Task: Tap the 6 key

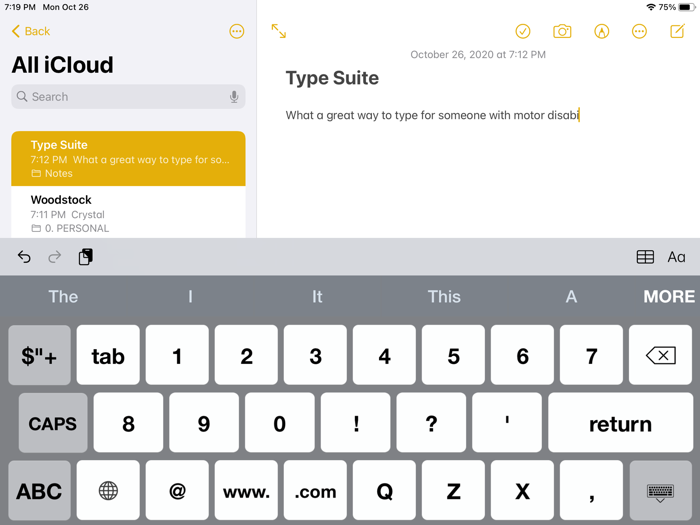Action: (x=522, y=355)
